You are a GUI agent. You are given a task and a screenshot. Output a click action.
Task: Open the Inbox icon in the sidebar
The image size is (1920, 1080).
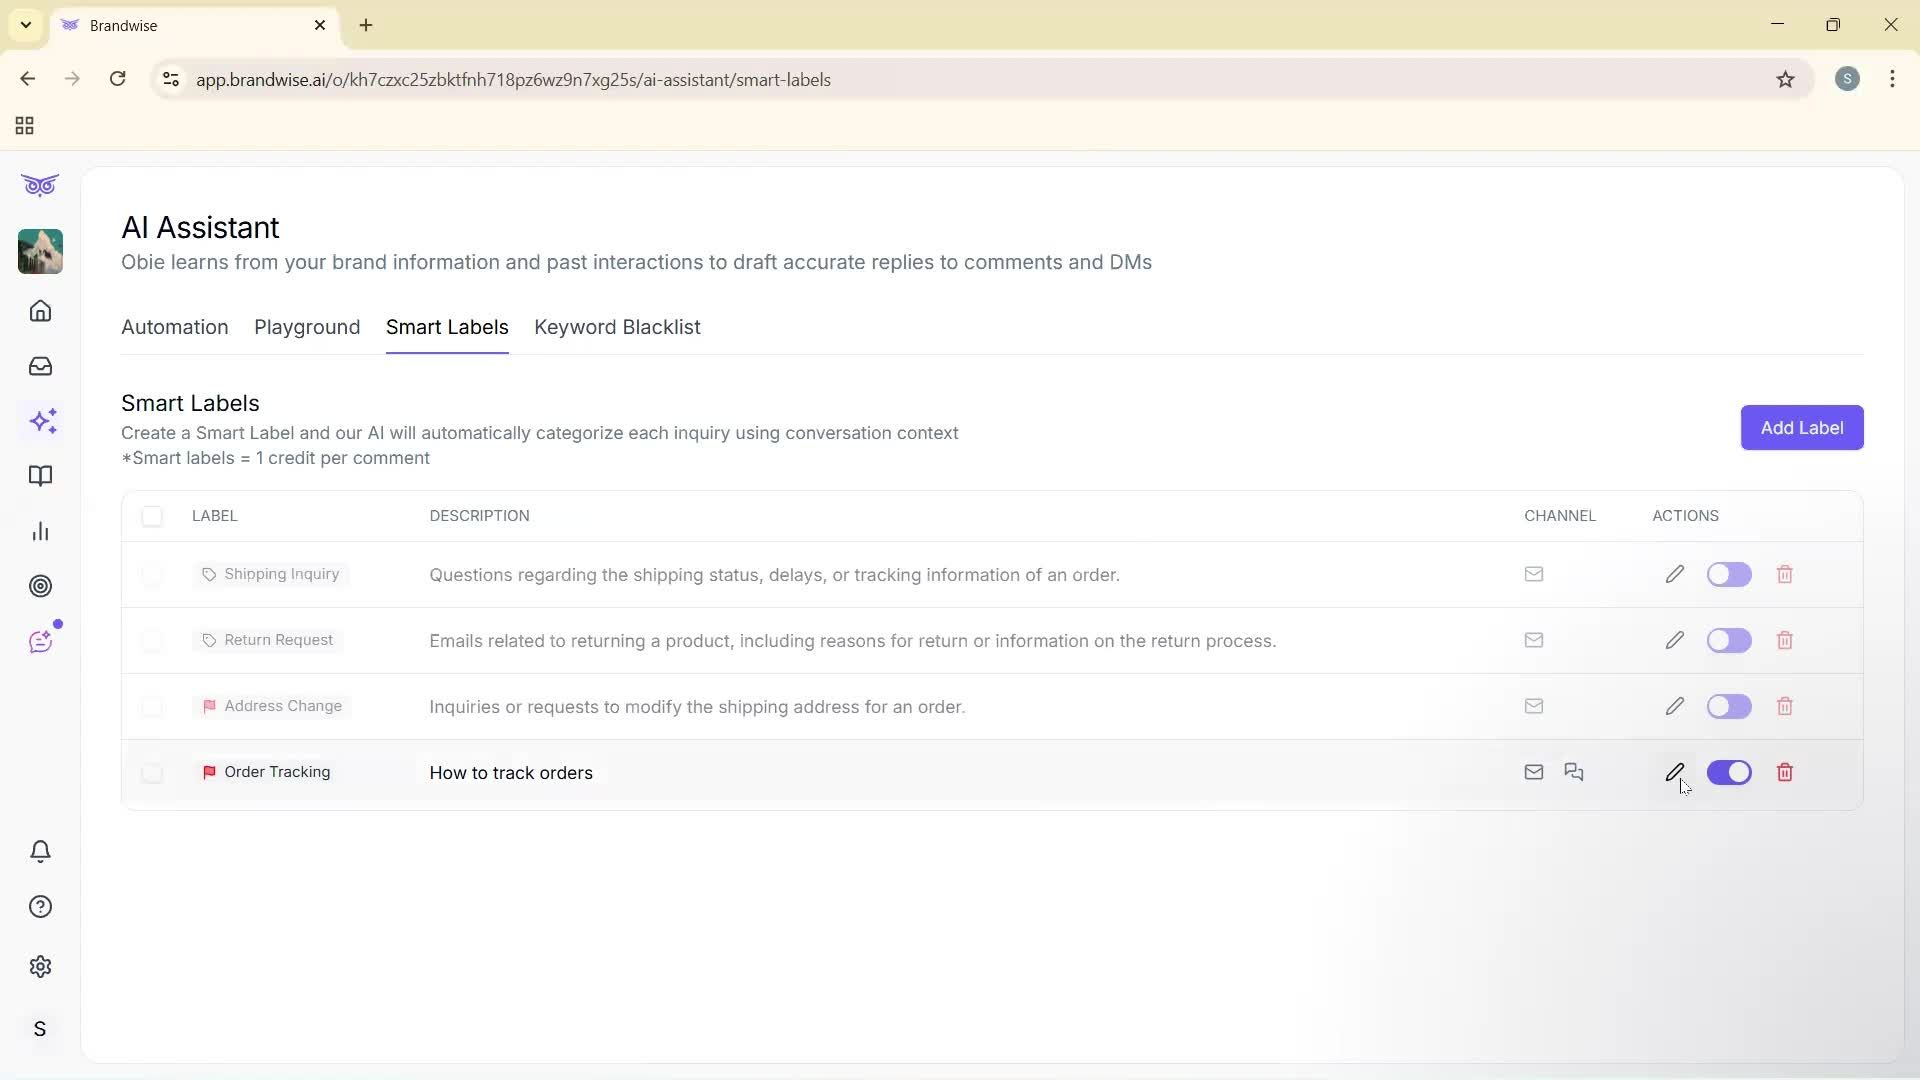pyautogui.click(x=40, y=367)
